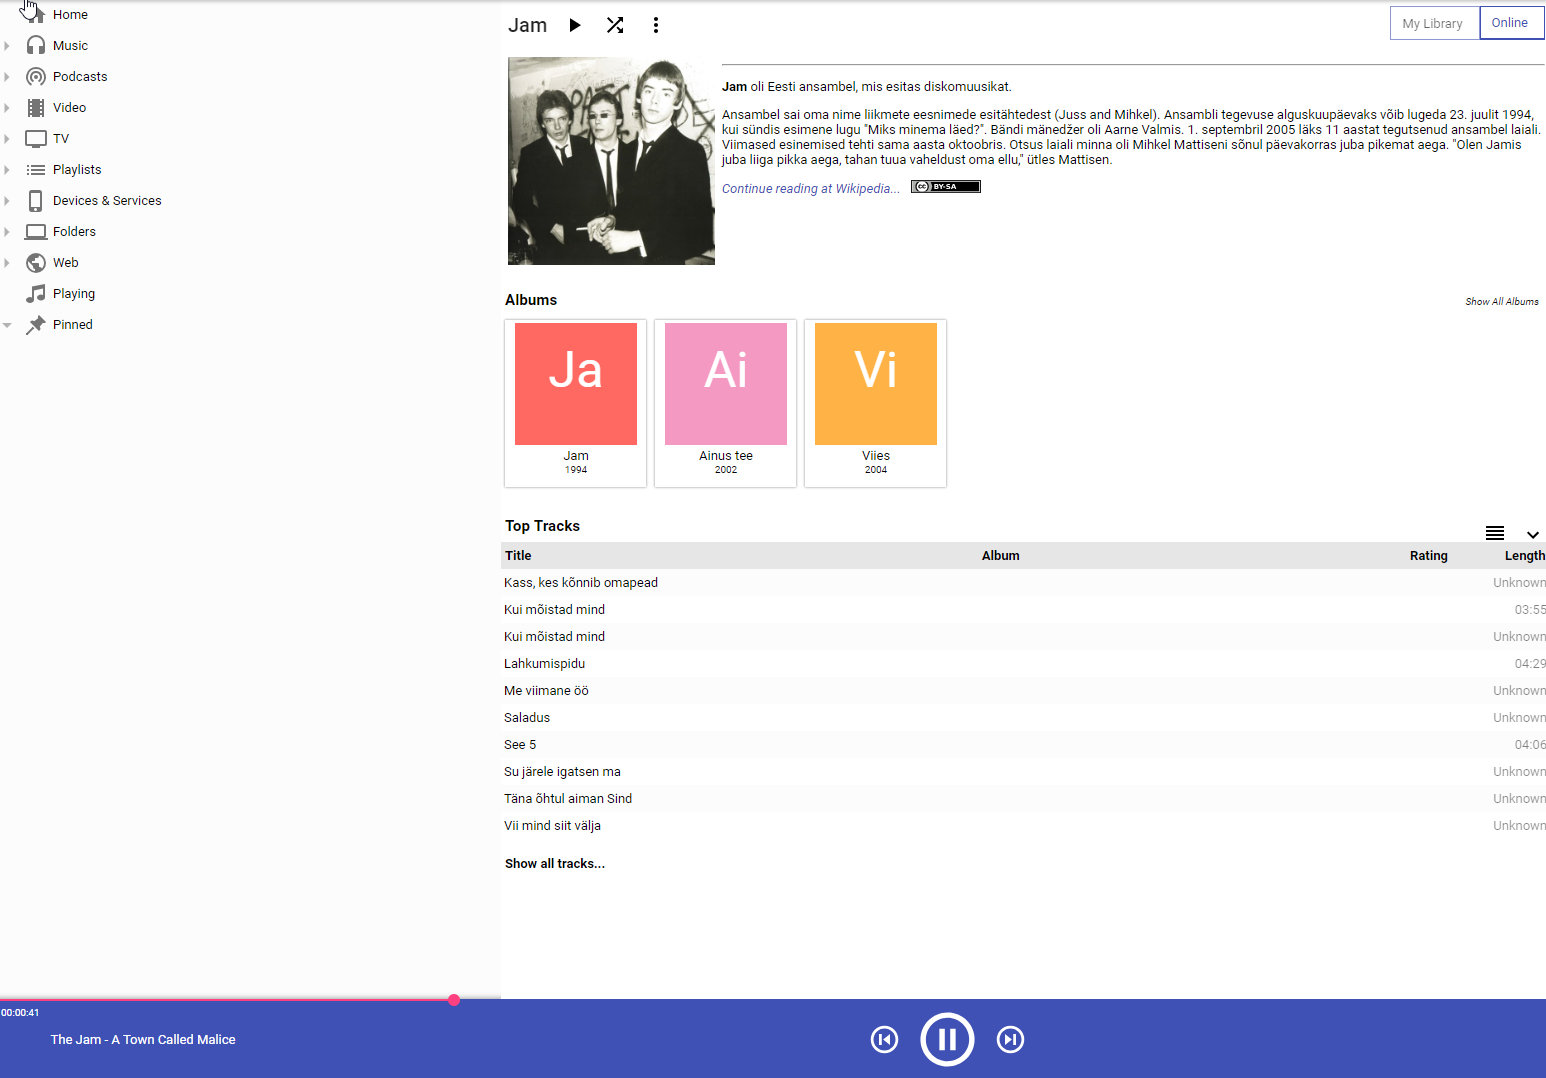Pause the currently playing track
1546x1078 pixels.
[x=947, y=1040]
